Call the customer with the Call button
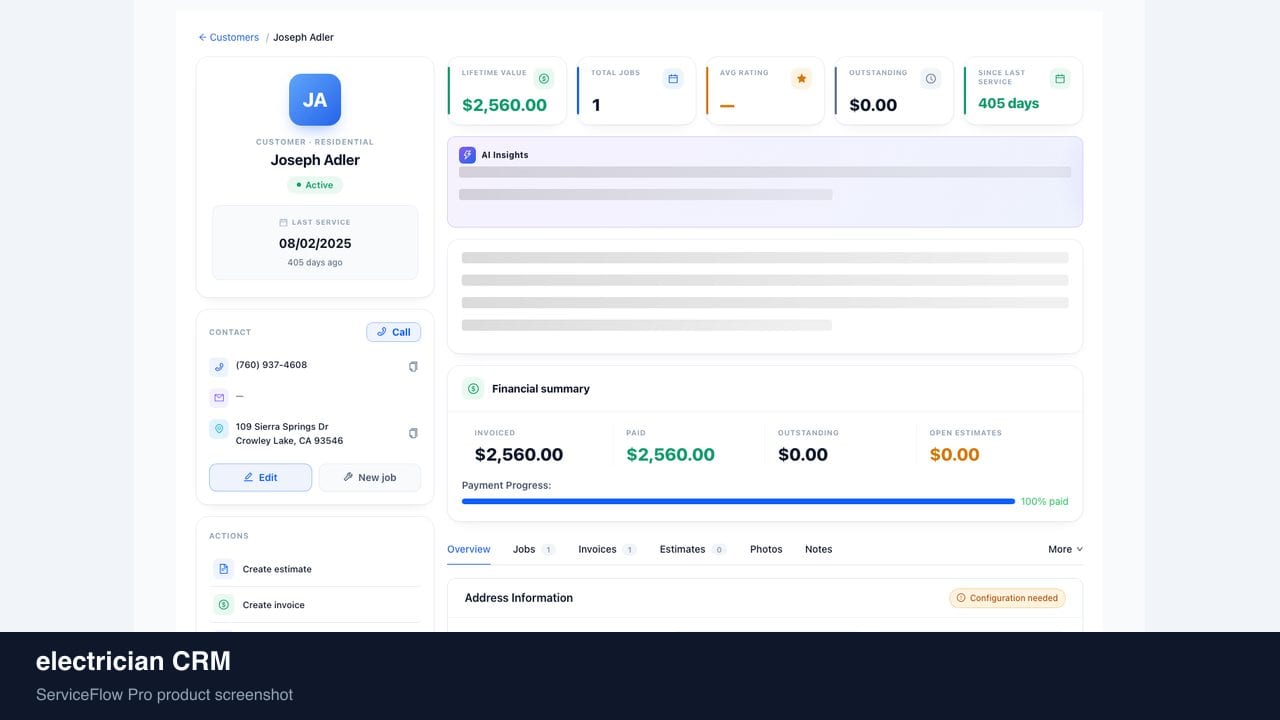This screenshot has height=720, width=1280. [x=393, y=332]
